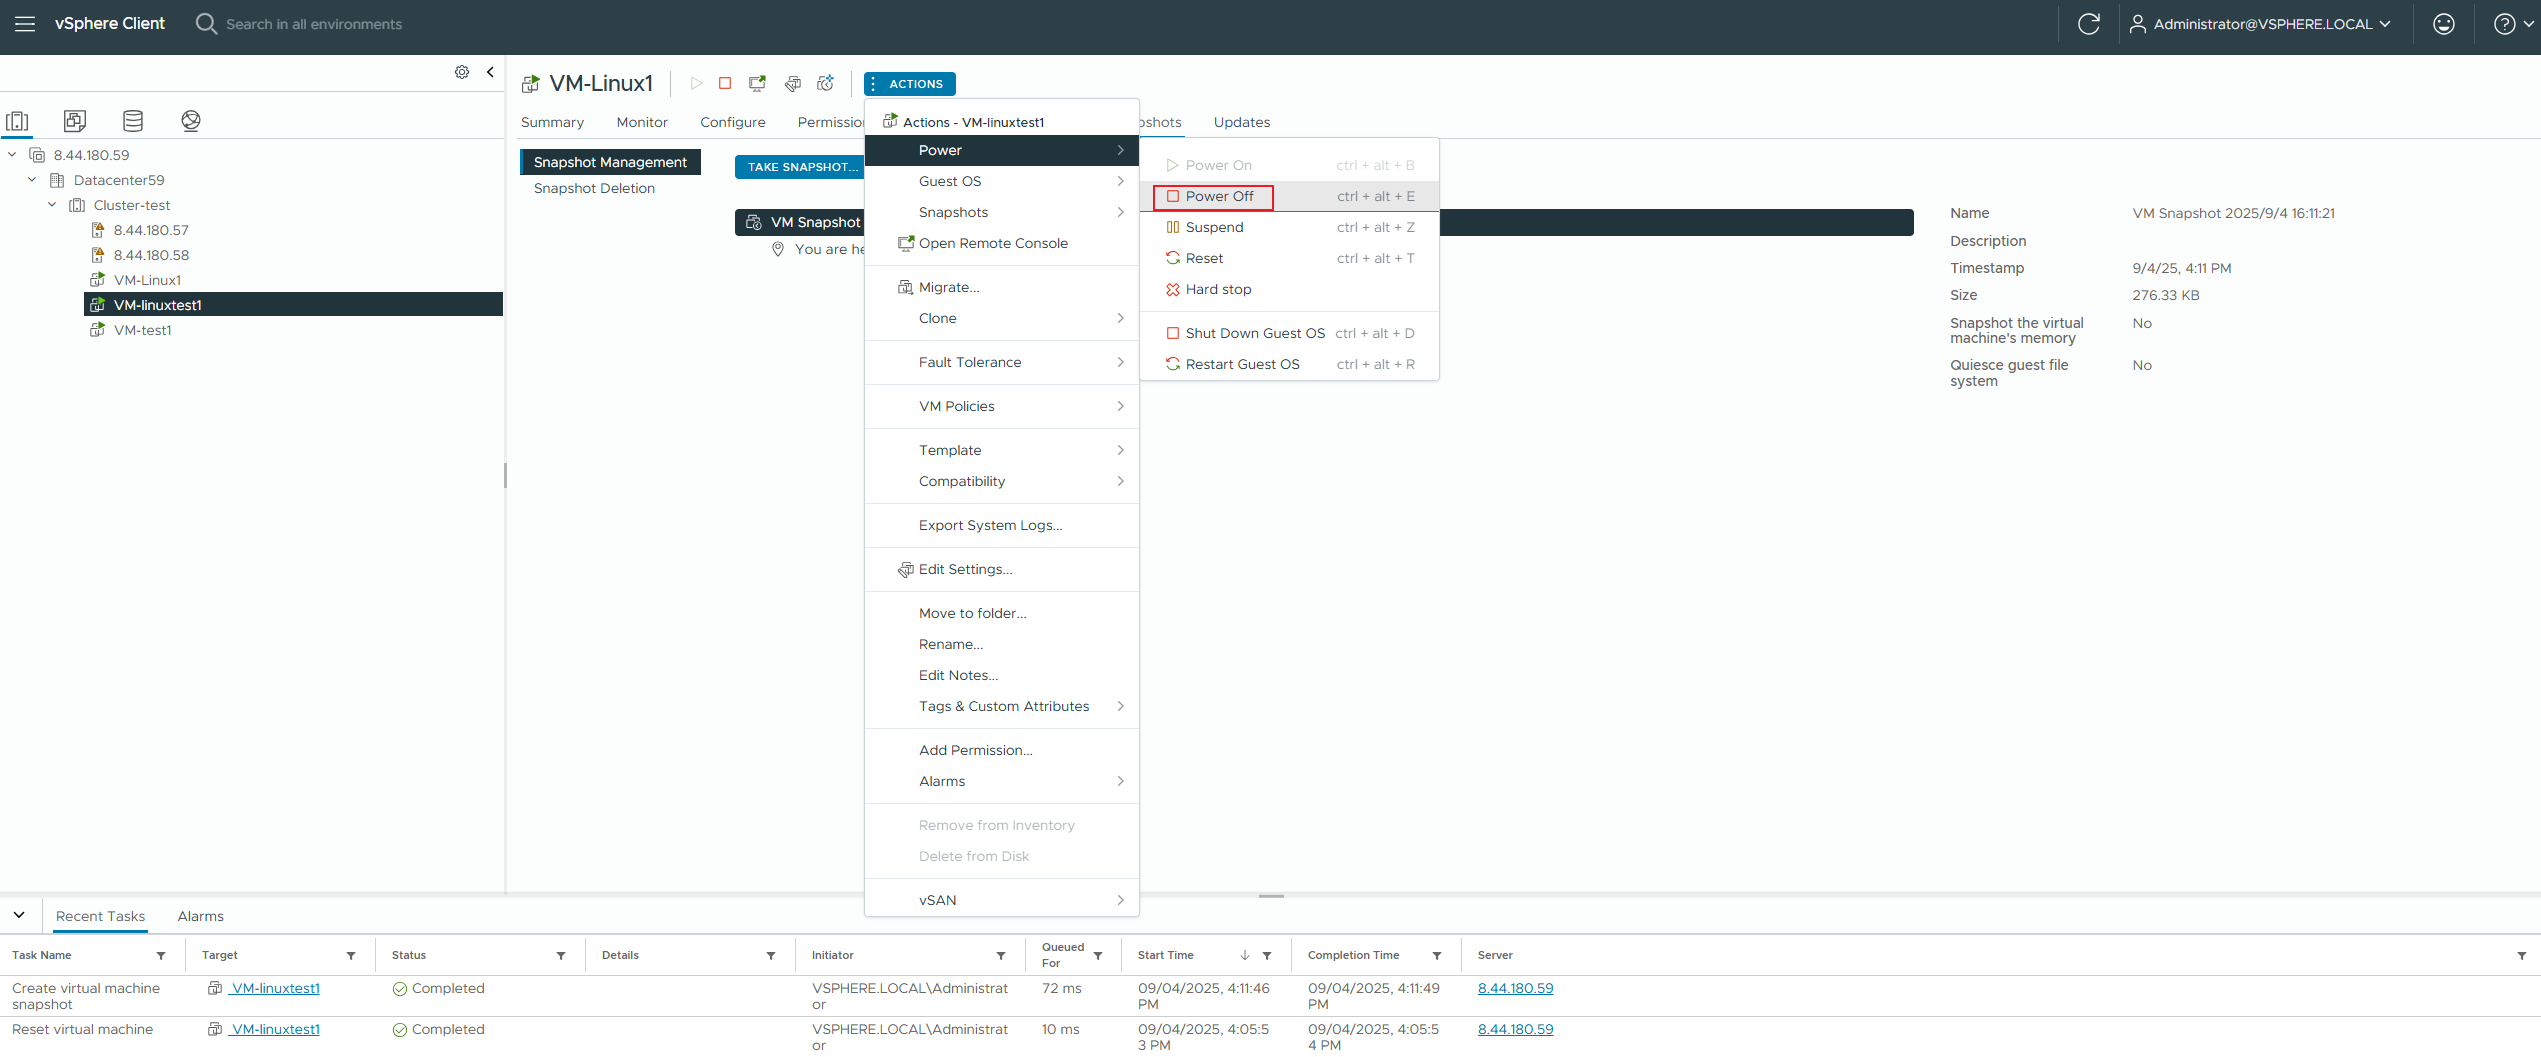The width and height of the screenshot is (2541, 1057).
Task: Collapse the Recent Tasks panel chevron
Action: pyautogui.click(x=19, y=915)
